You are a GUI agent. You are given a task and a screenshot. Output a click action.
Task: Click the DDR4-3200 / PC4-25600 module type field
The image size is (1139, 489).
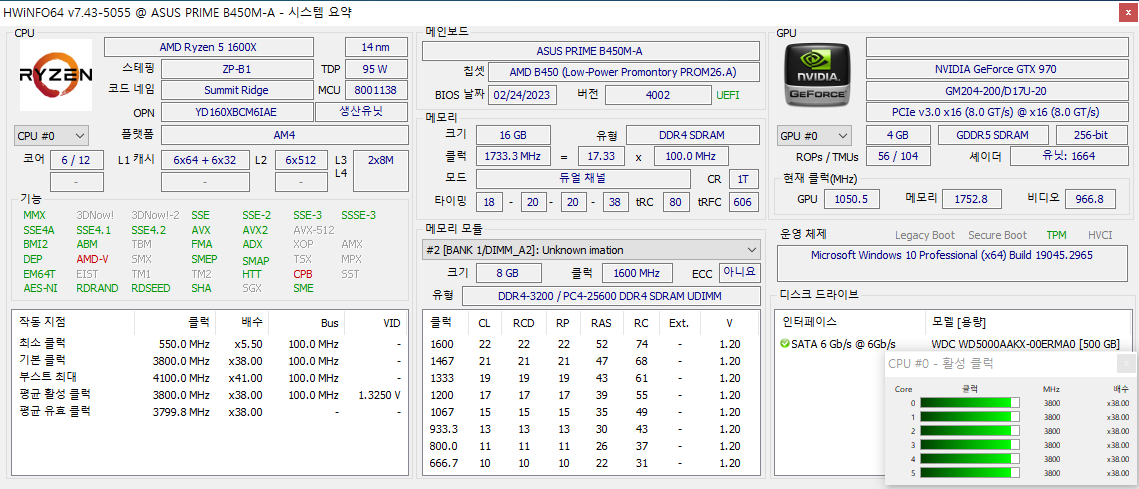pyautogui.click(x=611, y=296)
